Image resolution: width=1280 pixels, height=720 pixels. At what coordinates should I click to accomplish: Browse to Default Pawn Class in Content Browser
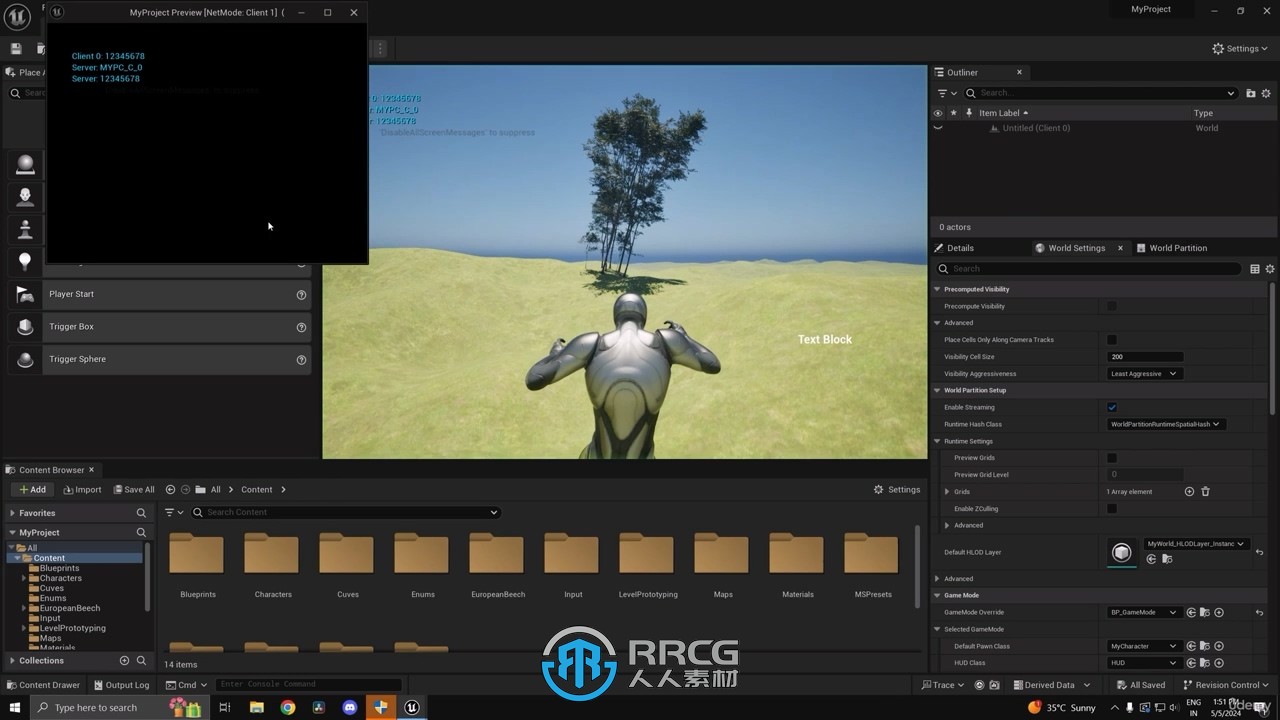pyautogui.click(x=1205, y=646)
